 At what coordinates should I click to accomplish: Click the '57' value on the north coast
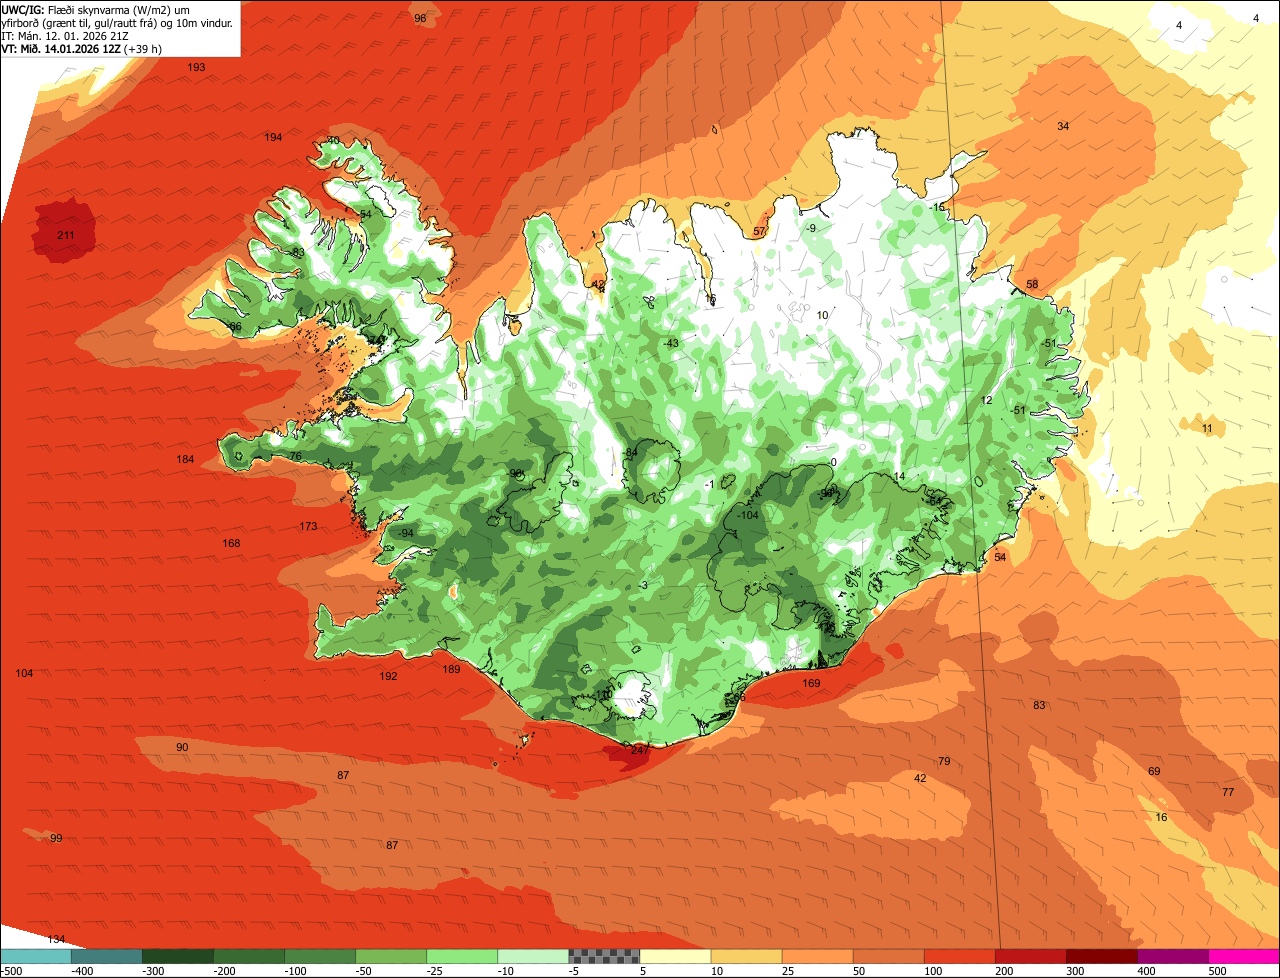coord(759,231)
